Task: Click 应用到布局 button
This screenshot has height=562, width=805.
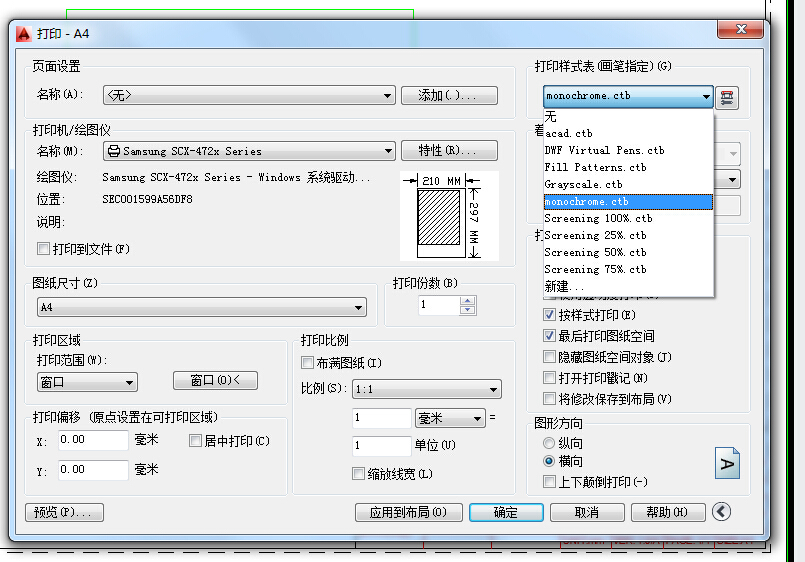Action: point(409,512)
